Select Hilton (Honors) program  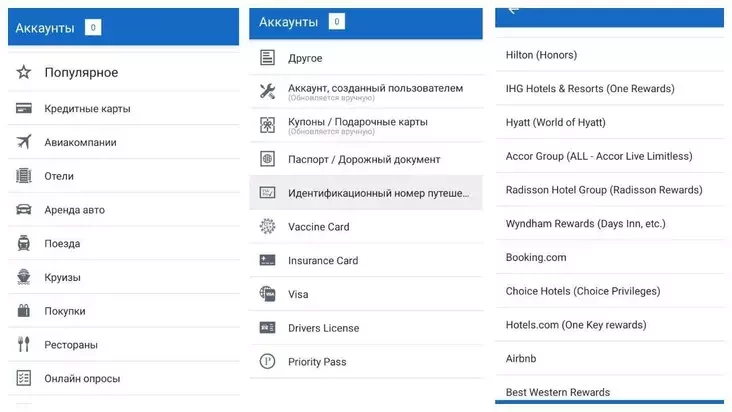tap(610, 55)
